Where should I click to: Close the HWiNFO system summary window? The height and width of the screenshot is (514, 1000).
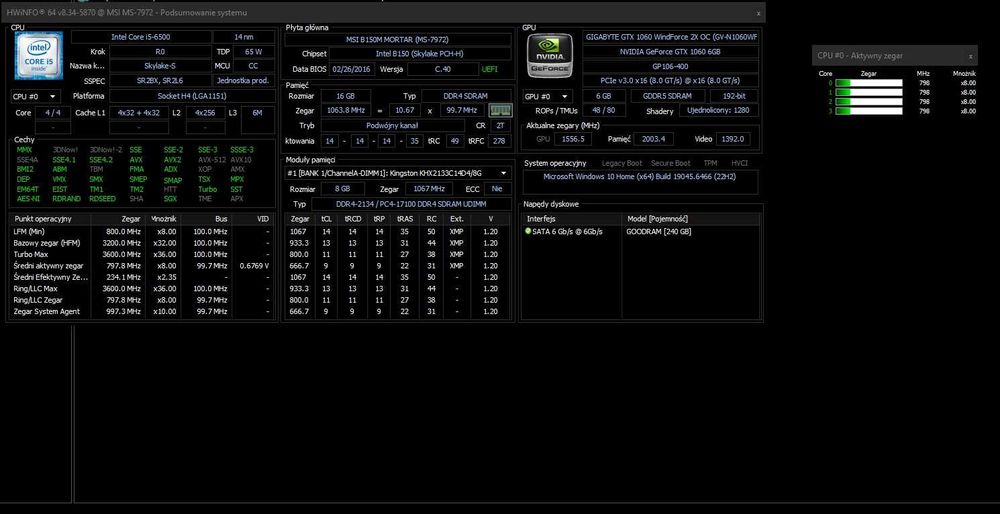pos(758,13)
